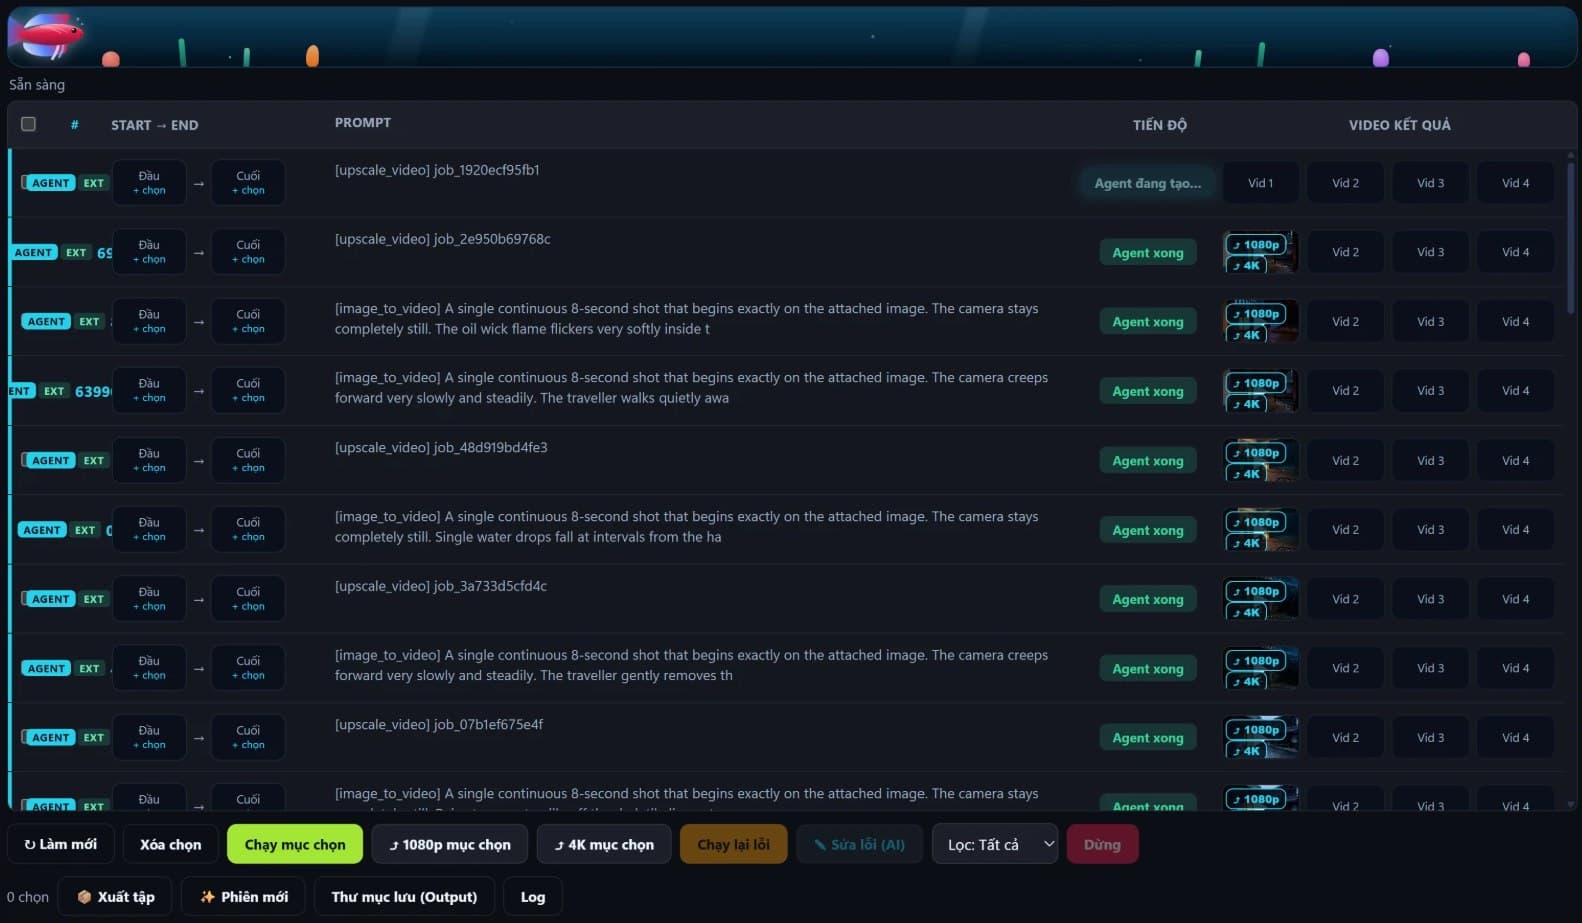
Task: Click the 4K badge in the traveller walks quietly row
Action: pos(1246,404)
